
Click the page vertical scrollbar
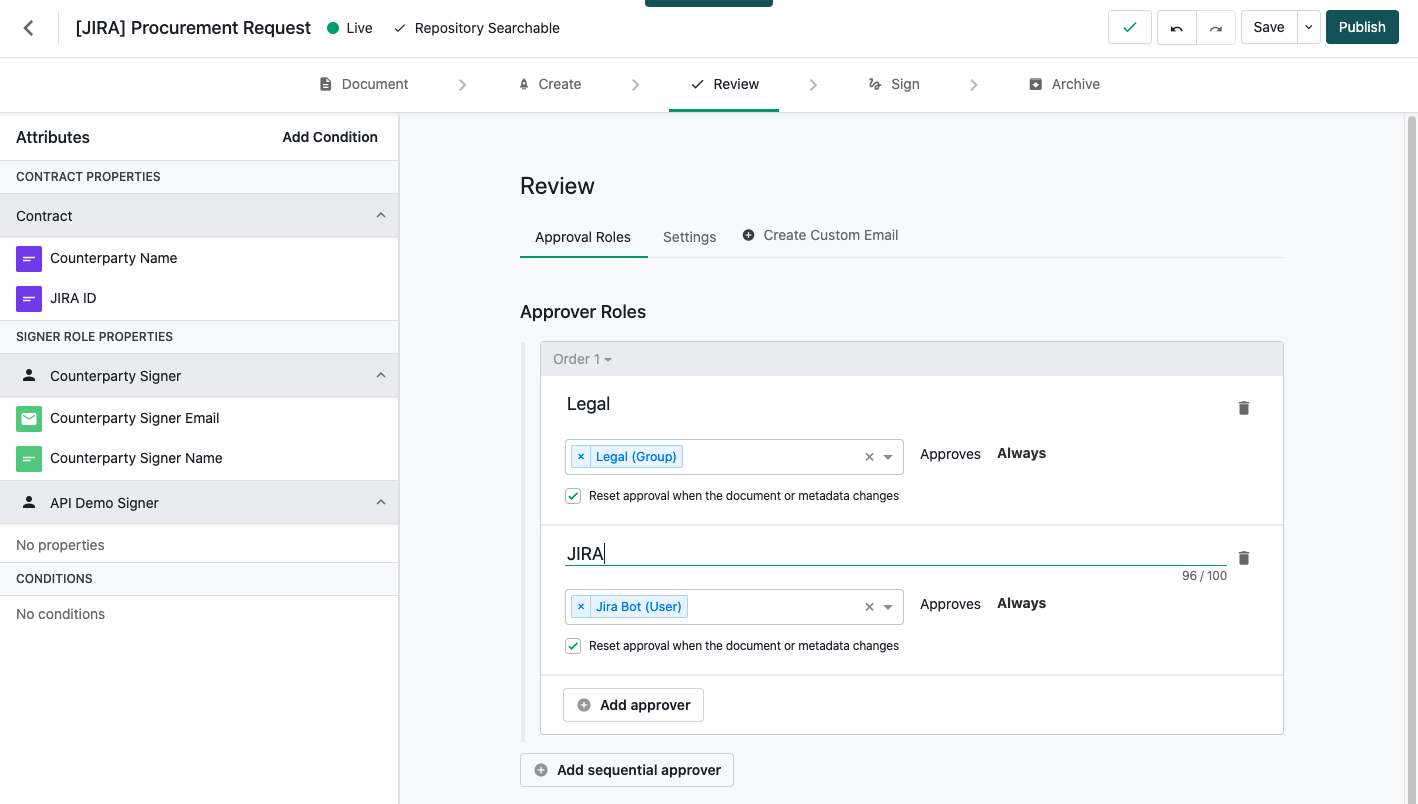1411,460
